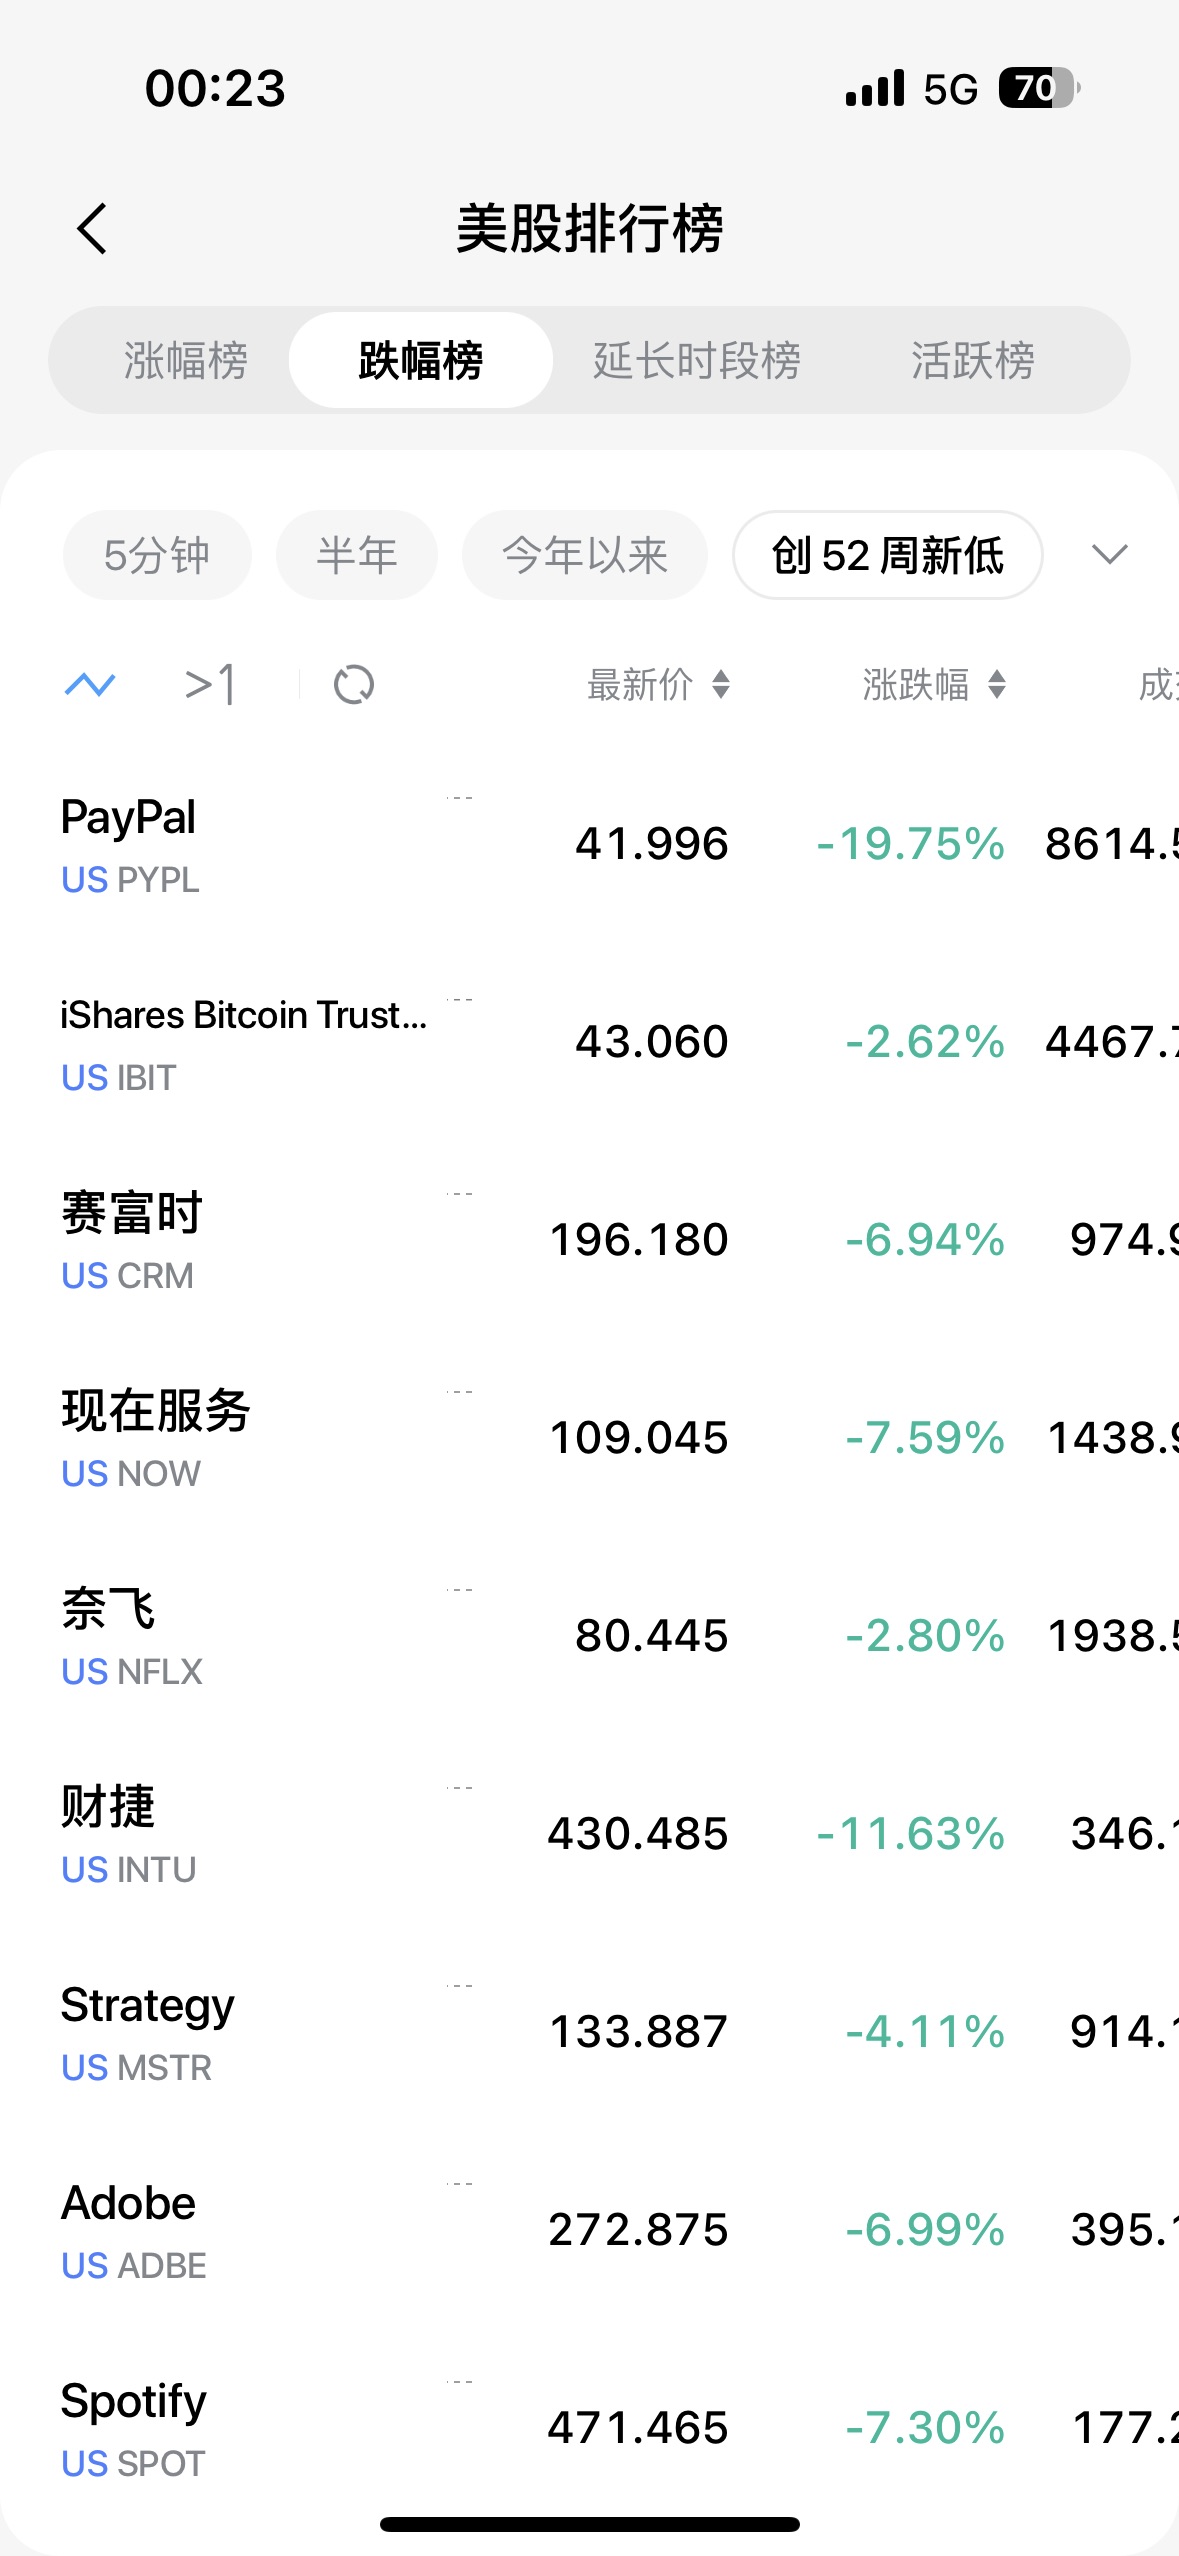Toggle the trend line chart view icon
This screenshot has width=1179, height=2556.
coord(90,685)
